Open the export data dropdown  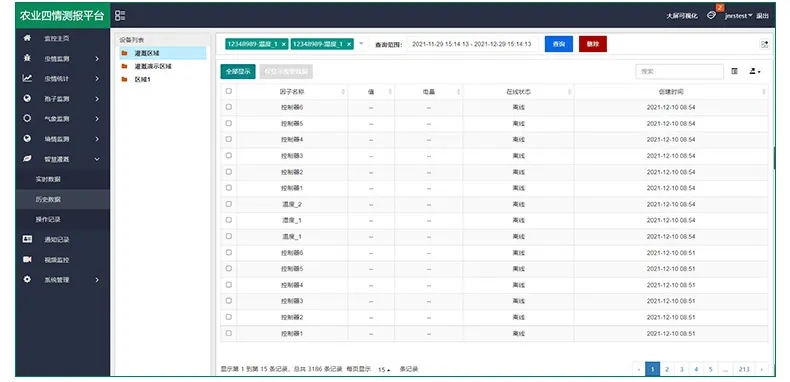point(755,72)
